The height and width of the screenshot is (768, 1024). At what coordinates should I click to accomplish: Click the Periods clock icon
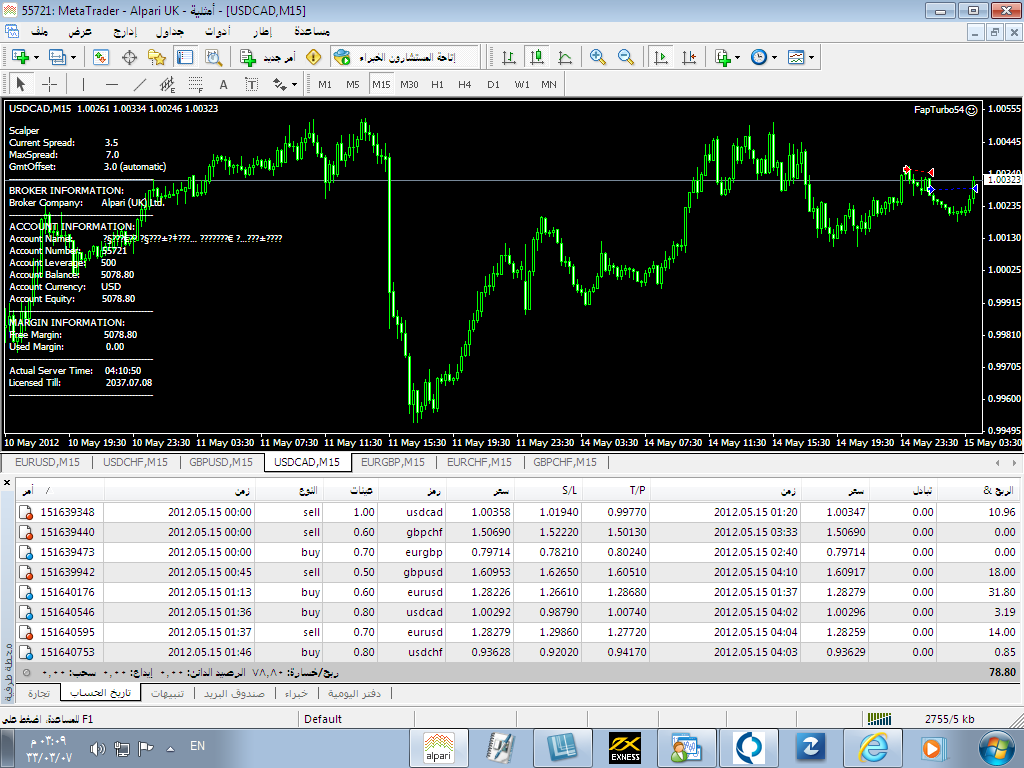758,57
